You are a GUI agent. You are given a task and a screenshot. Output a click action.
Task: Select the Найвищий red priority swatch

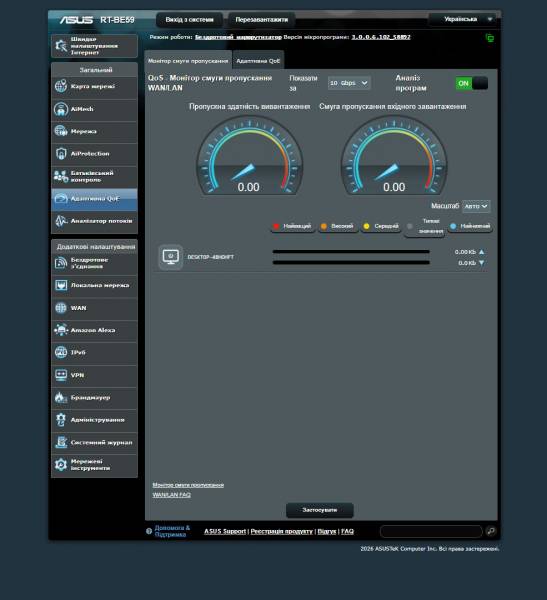pyautogui.click(x=276, y=226)
